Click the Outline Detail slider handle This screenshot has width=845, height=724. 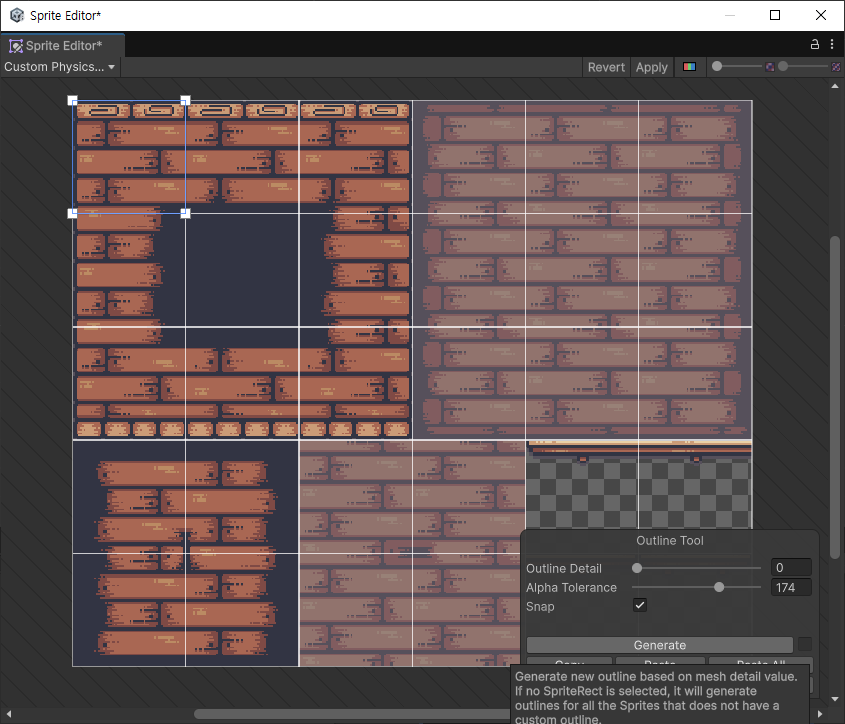637,568
